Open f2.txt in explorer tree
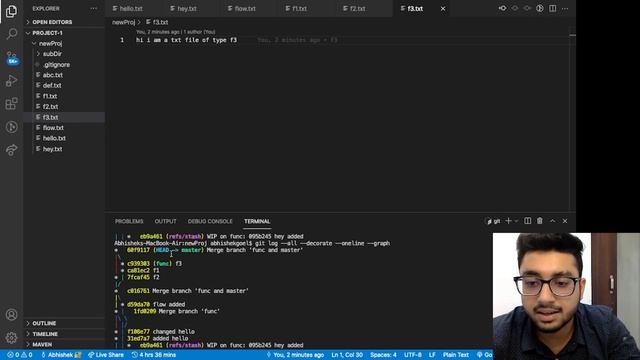Viewport: 640px width, 360px height. [64, 107]
